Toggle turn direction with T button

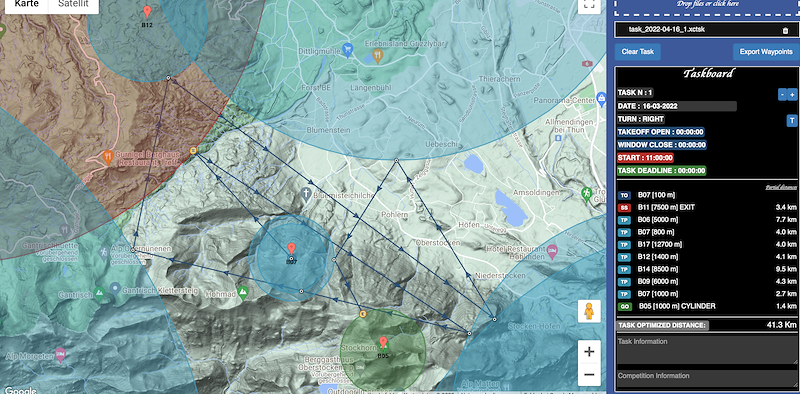791,120
